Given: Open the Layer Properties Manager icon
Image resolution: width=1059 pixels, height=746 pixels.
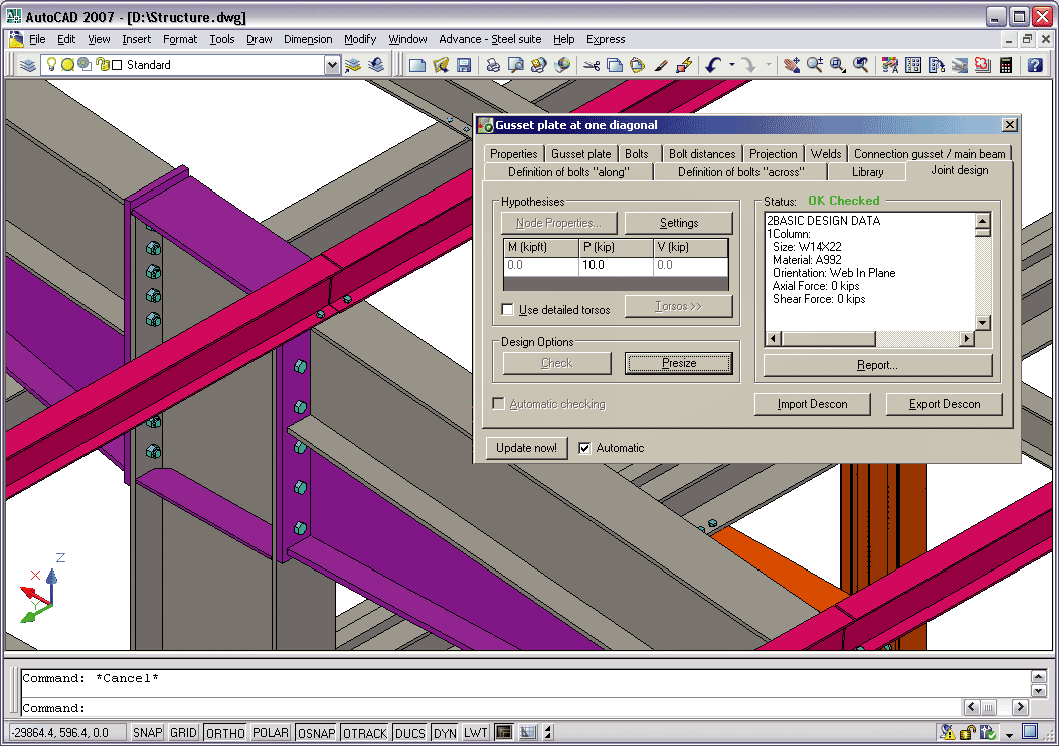Looking at the screenshot, I should coord(28,65).
